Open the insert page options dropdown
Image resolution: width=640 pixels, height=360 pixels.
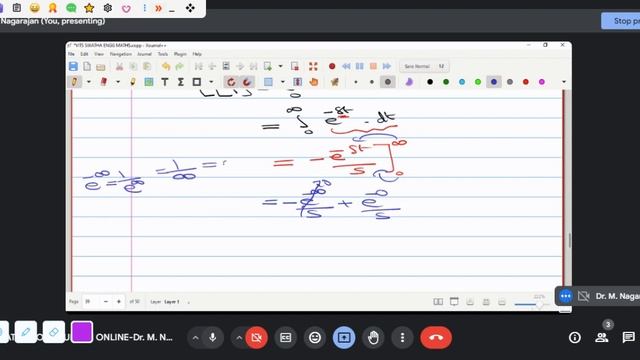[280, 67]
